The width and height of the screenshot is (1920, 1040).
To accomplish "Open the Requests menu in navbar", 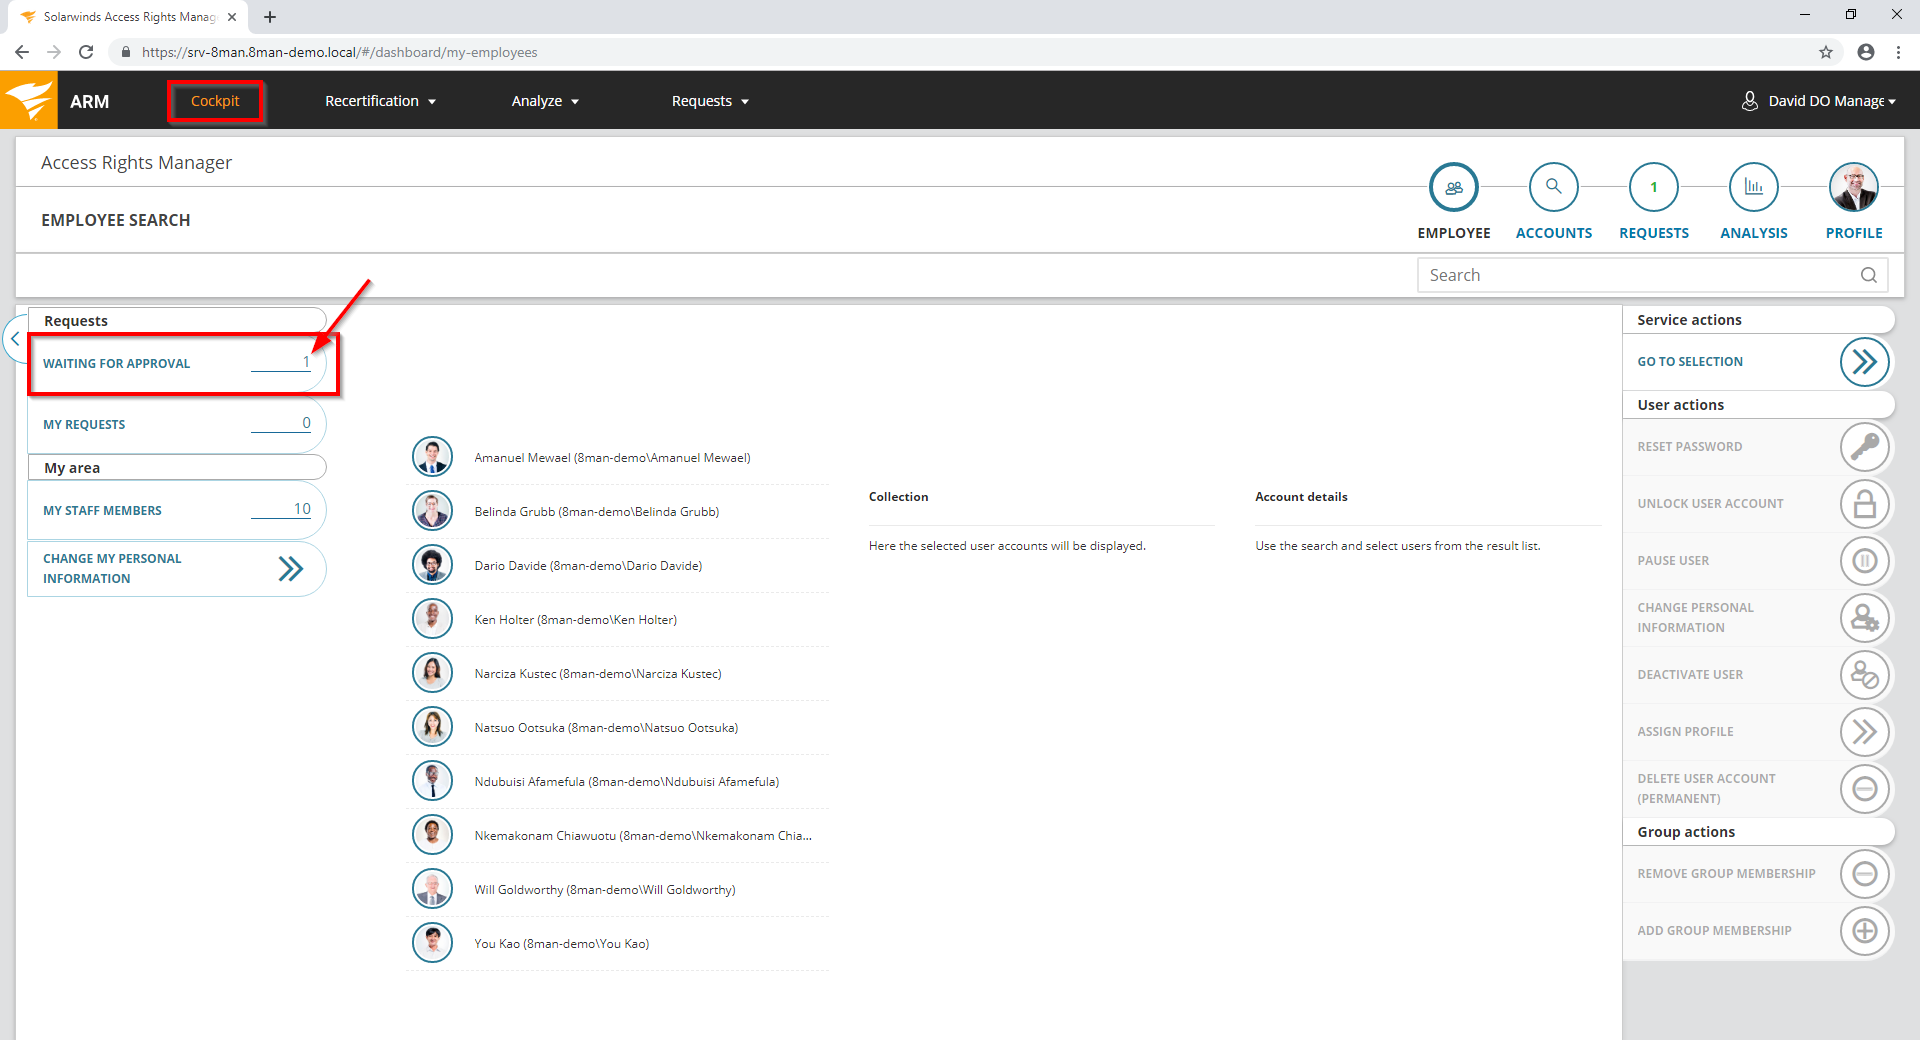I will point(710,101).
